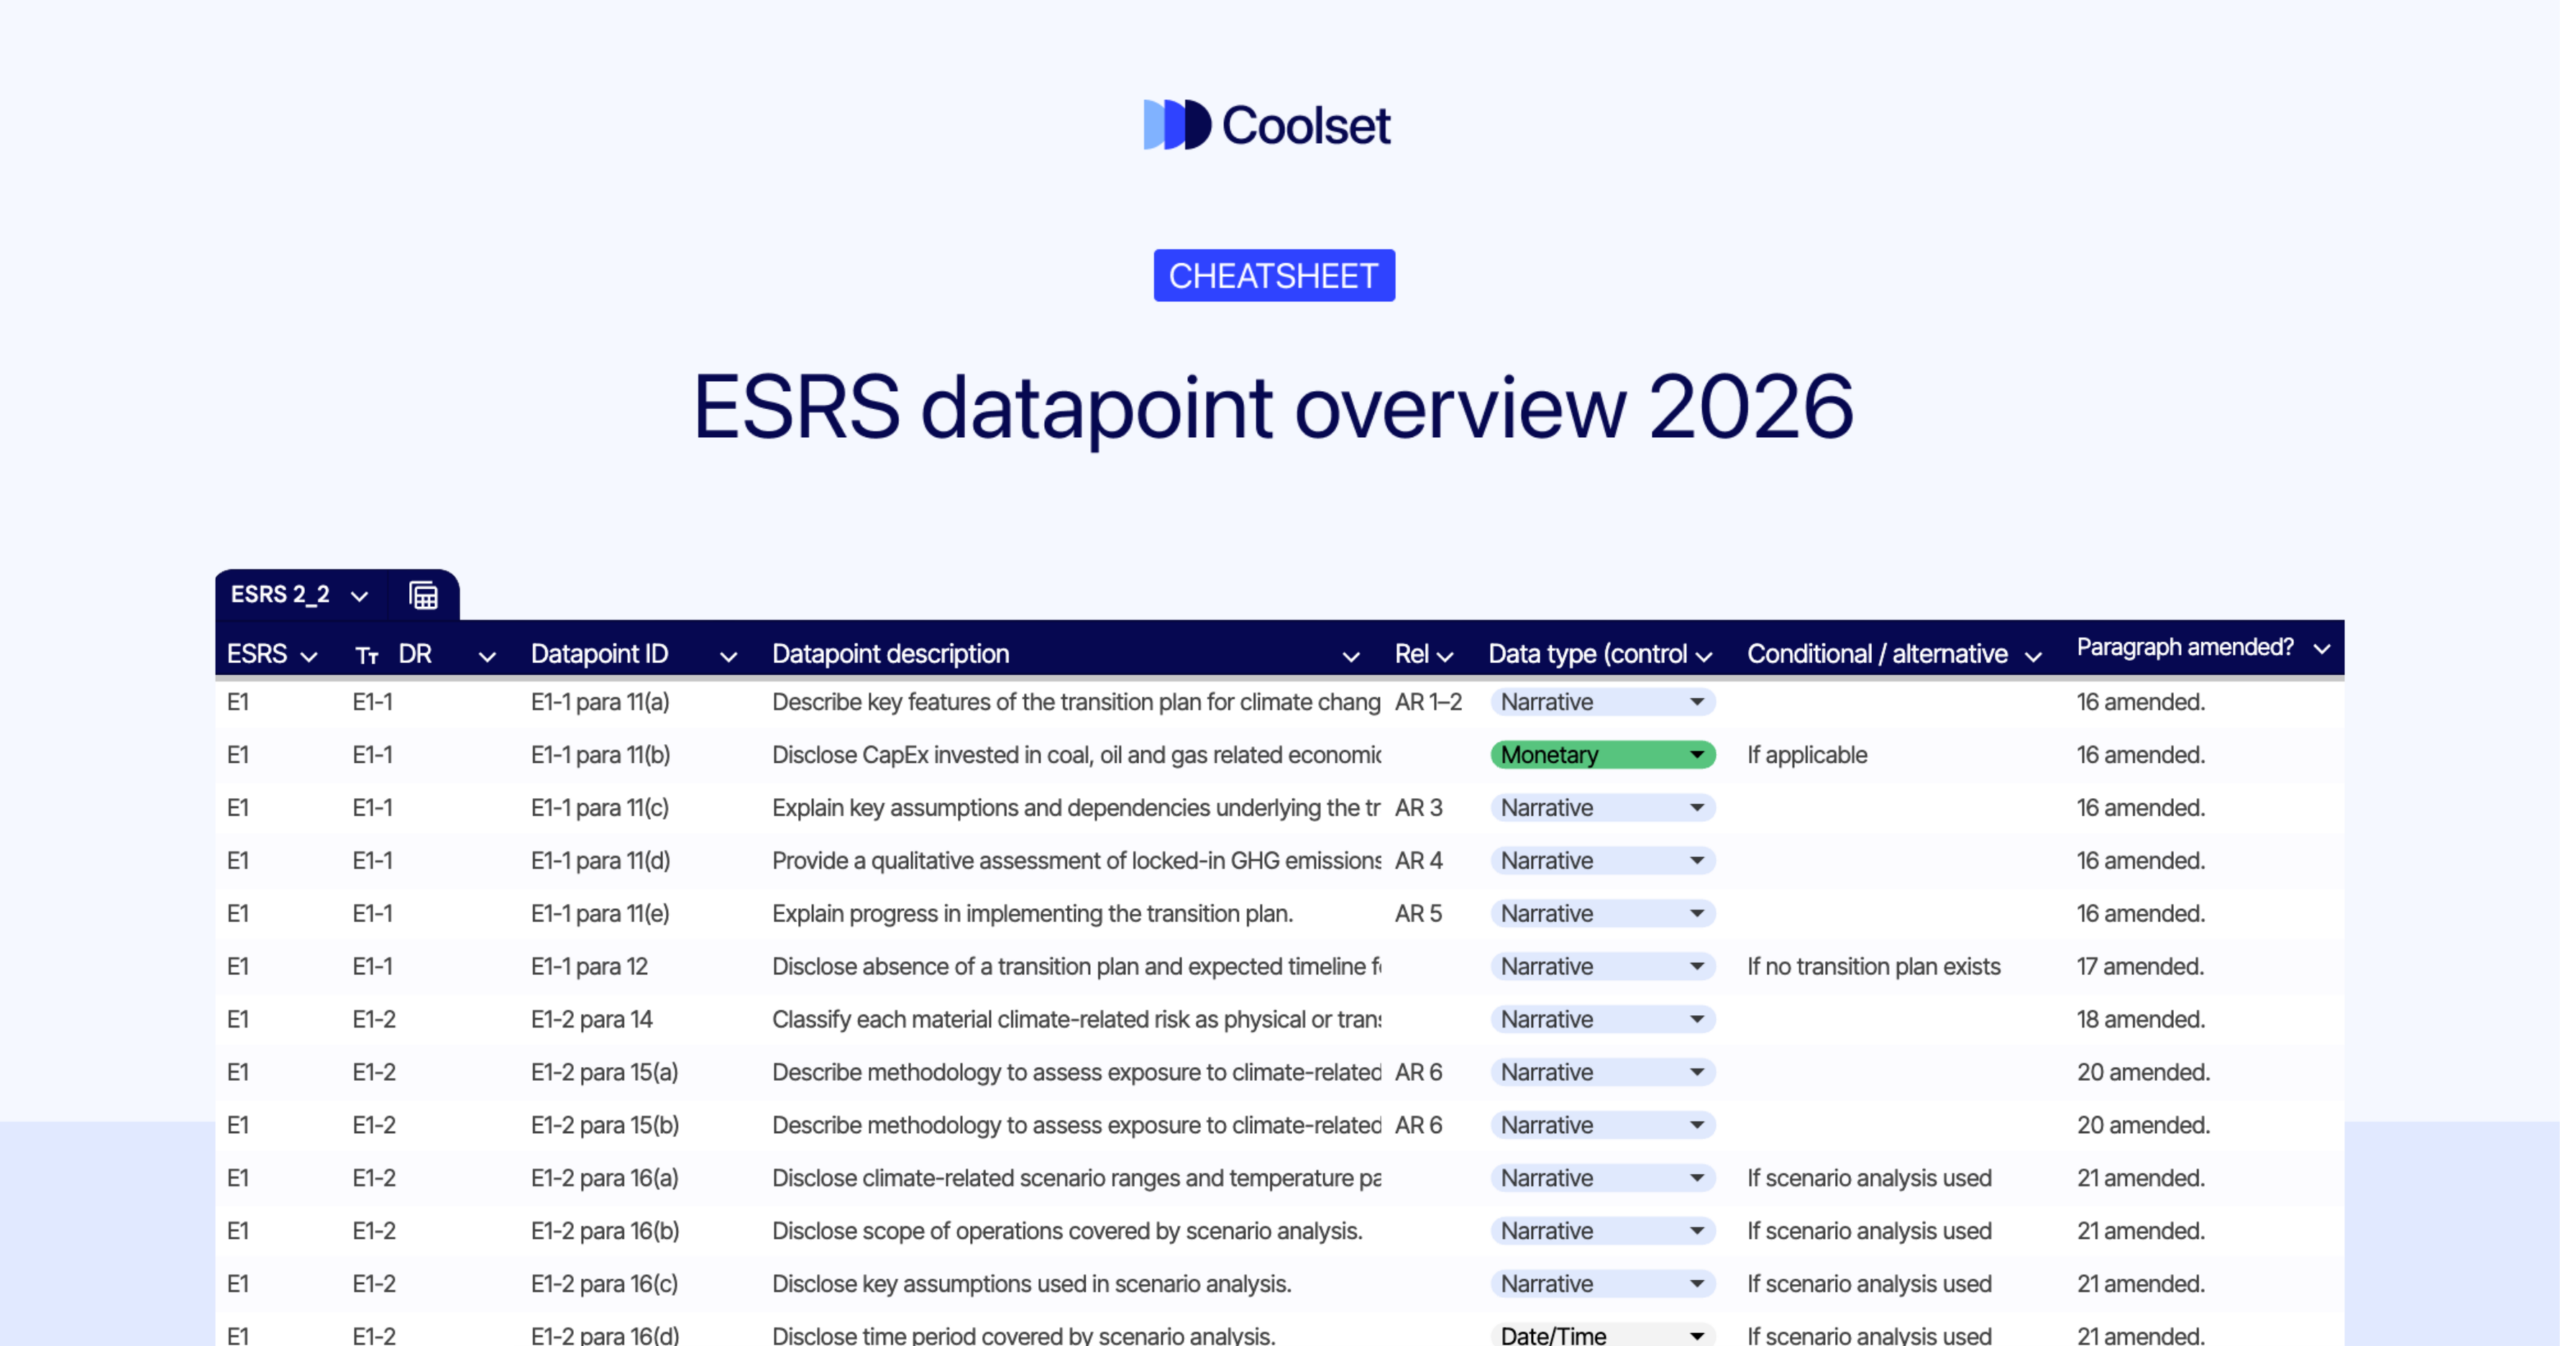
Task: Open the ESRS 2_2 sheet tab dropdown
Action: pos(359,596)
